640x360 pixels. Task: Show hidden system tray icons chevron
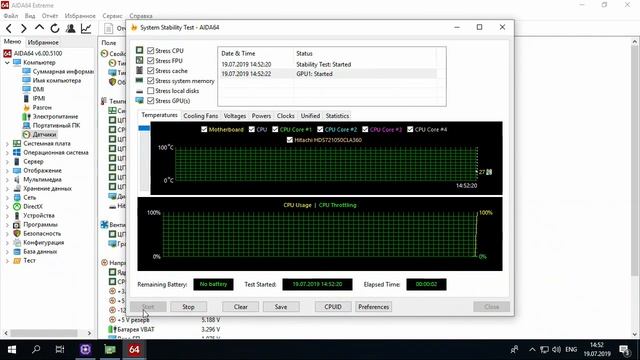[532, 350]
